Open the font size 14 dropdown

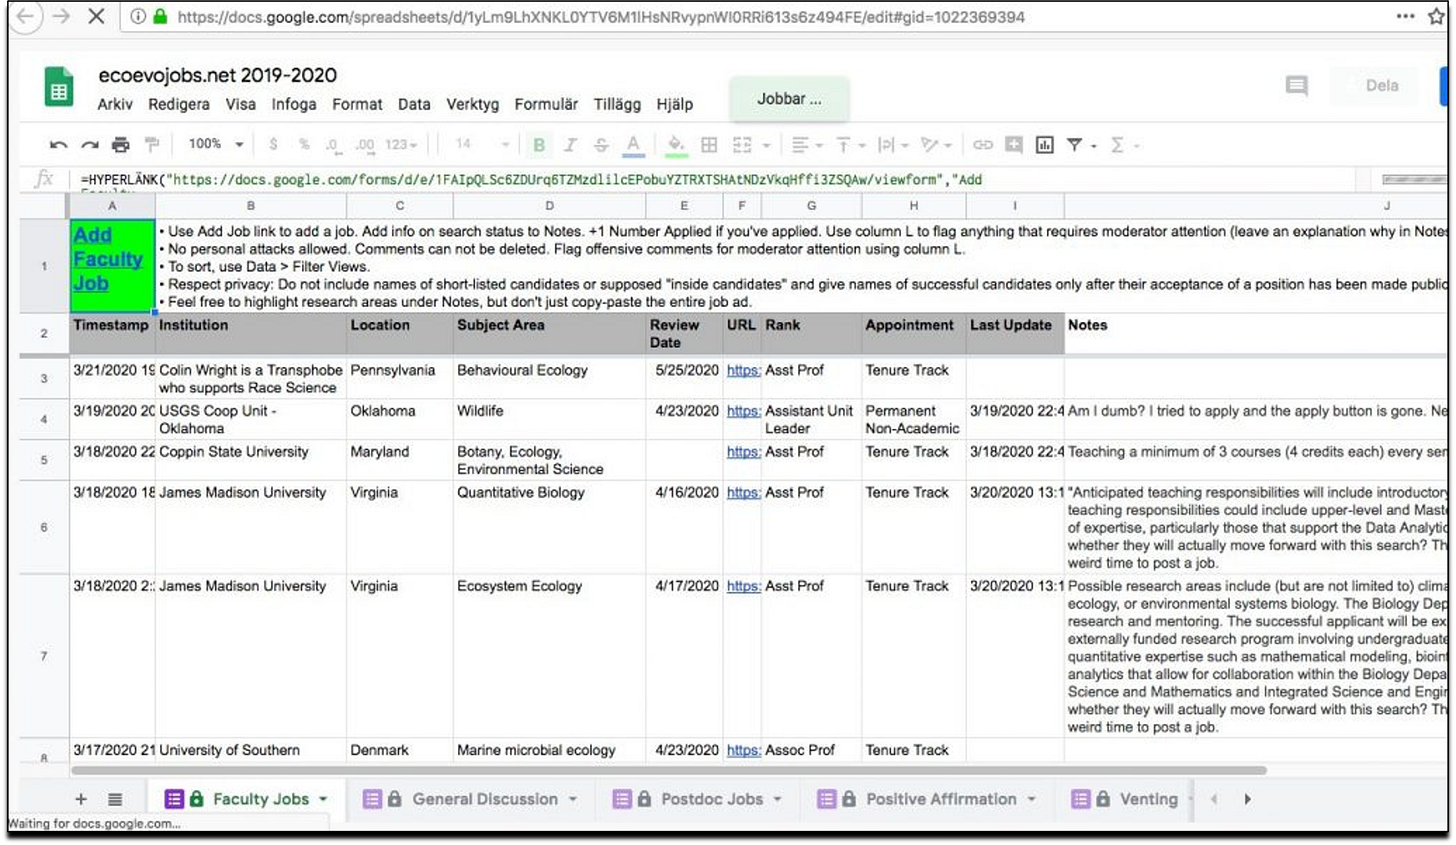coord(482,144)
